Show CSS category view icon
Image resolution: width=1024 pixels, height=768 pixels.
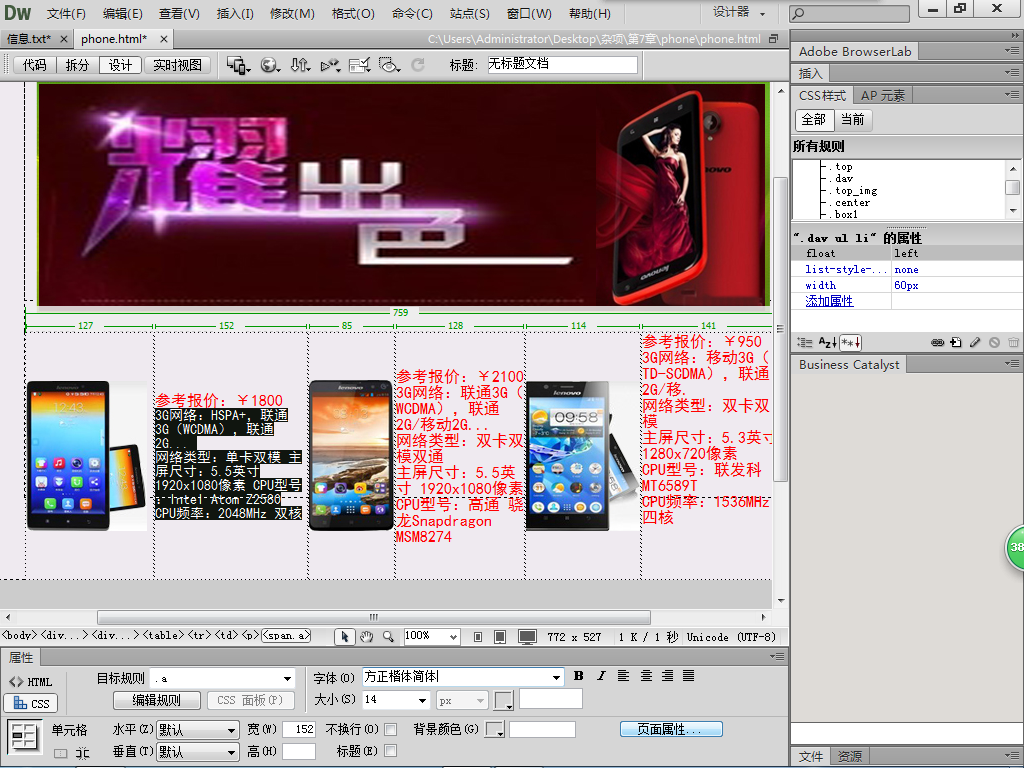pyautogui.click(x=805, y=342)
